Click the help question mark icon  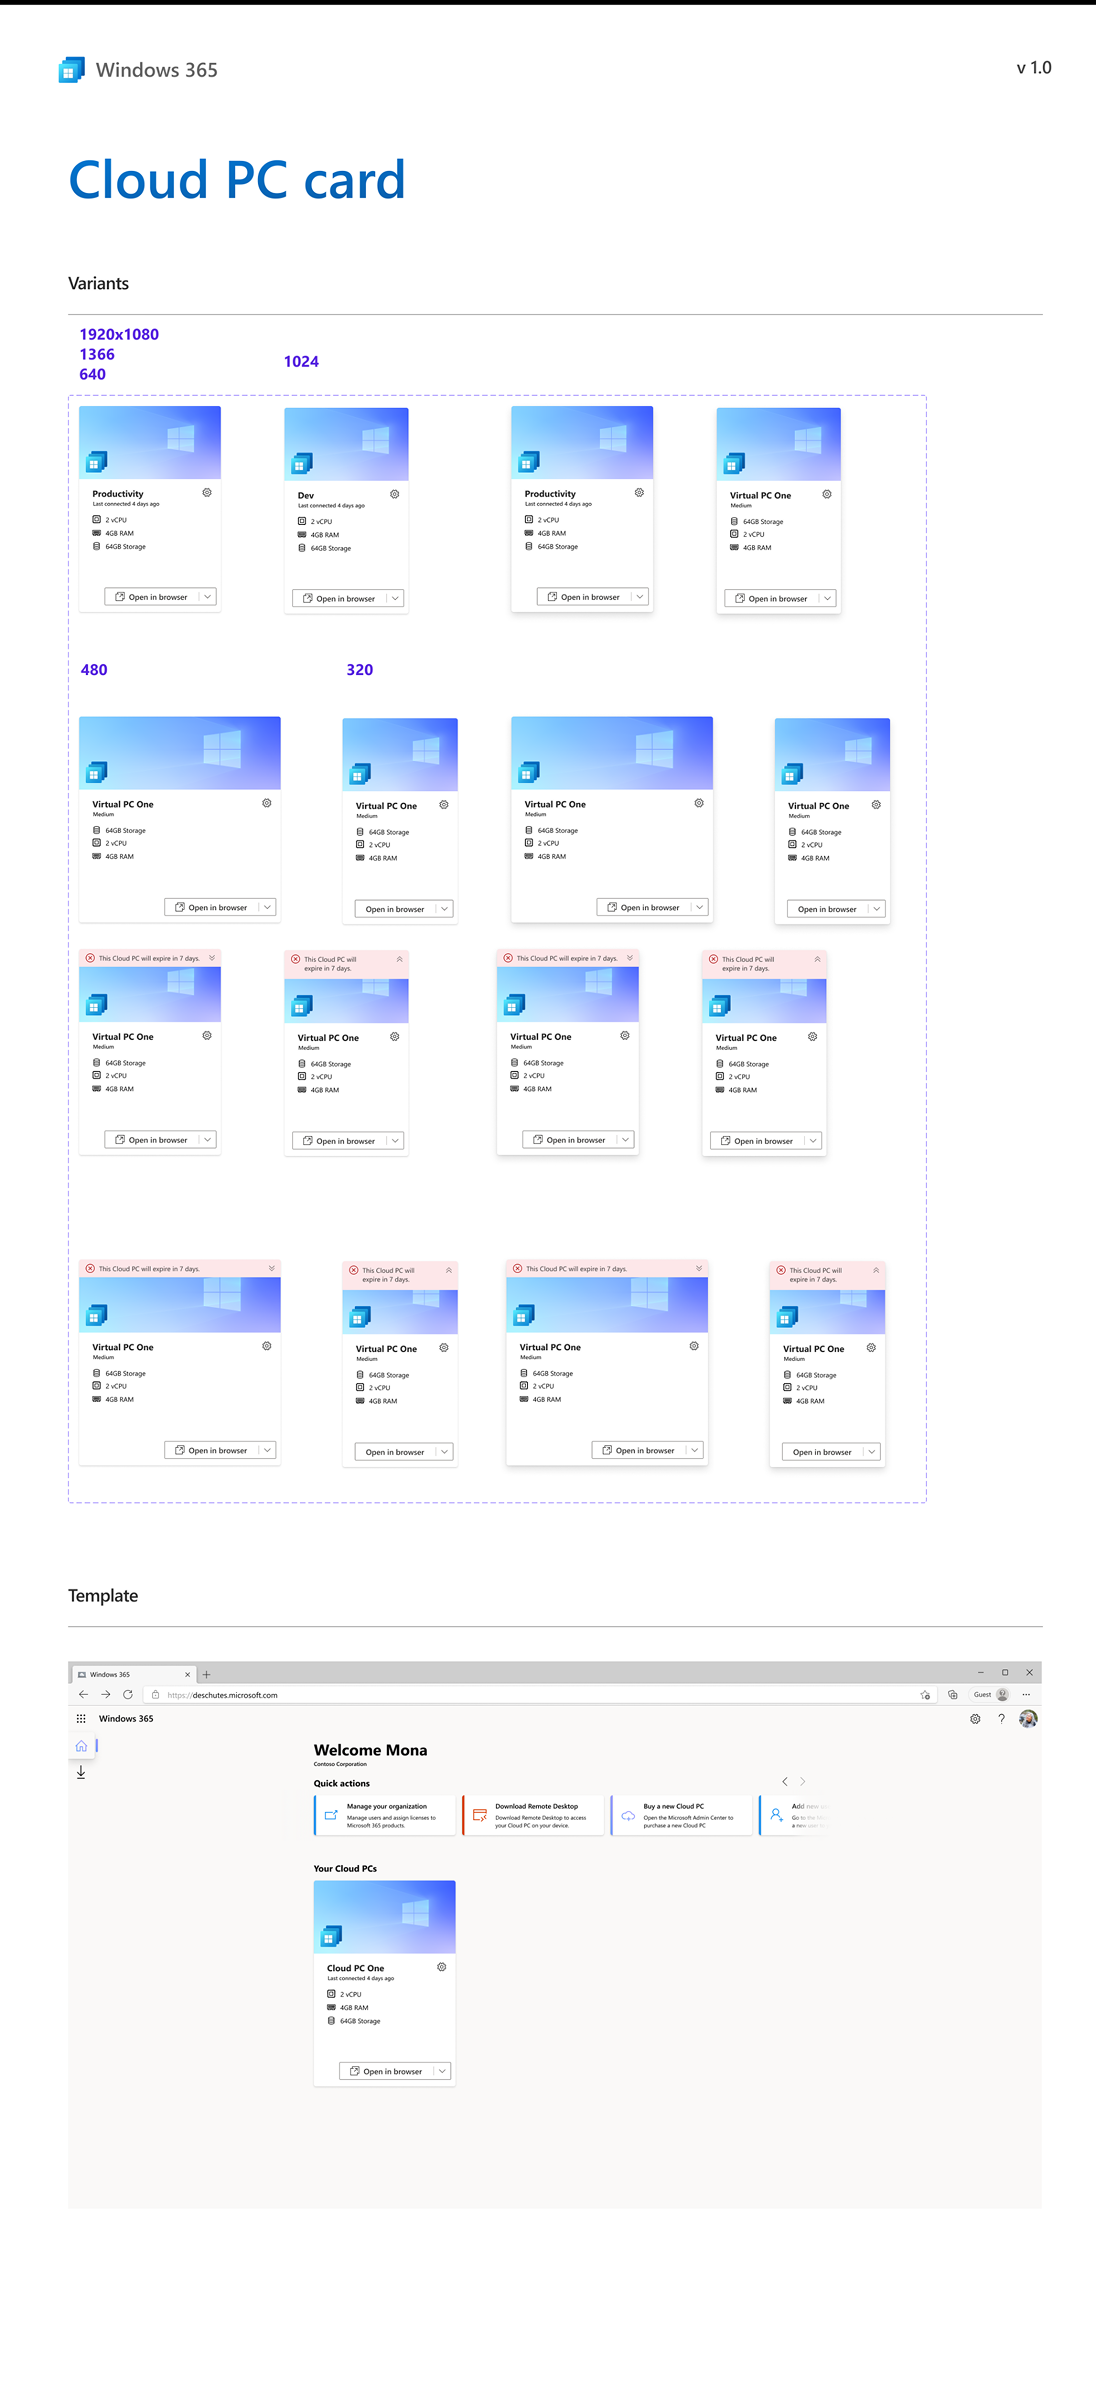pos(1001,1719)
